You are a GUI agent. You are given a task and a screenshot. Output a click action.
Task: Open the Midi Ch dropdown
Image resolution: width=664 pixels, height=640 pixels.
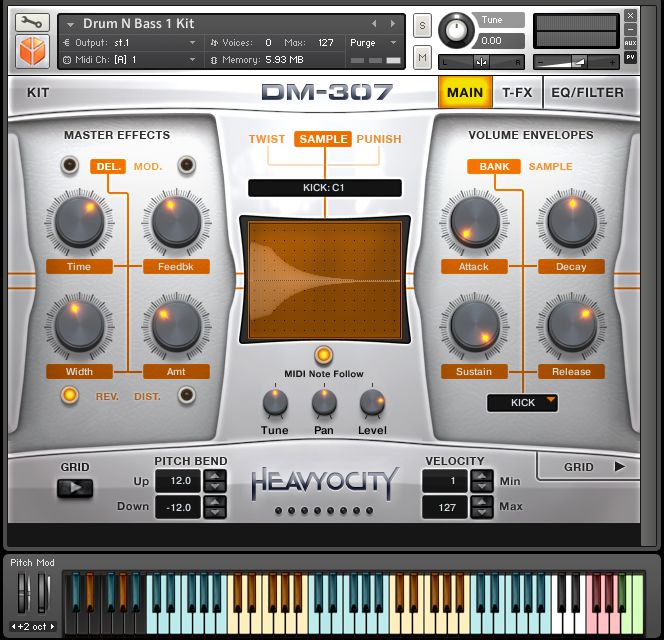click(192, 60)
